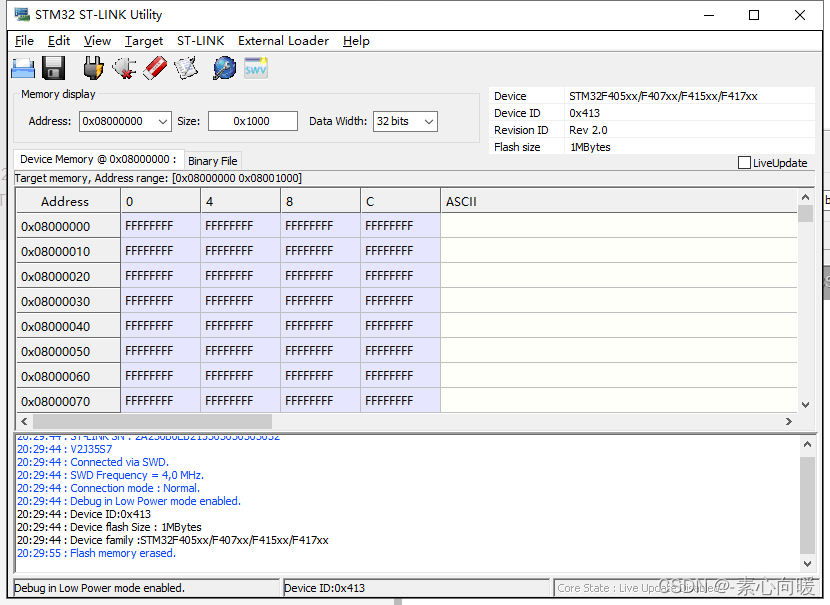Open the Target menu
This screenshot has height=605, width=830.
pos(144,41)
